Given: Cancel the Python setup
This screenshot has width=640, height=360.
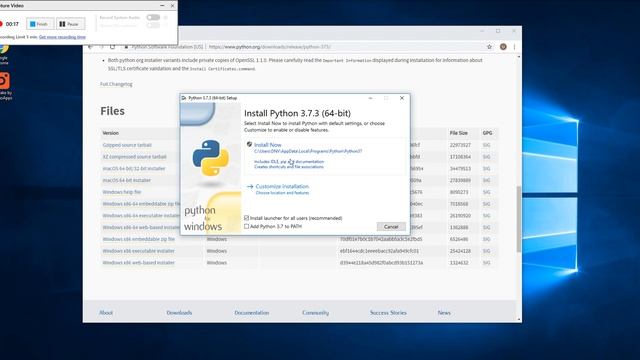Looking at the screenshot, I should tap(391, 227).
